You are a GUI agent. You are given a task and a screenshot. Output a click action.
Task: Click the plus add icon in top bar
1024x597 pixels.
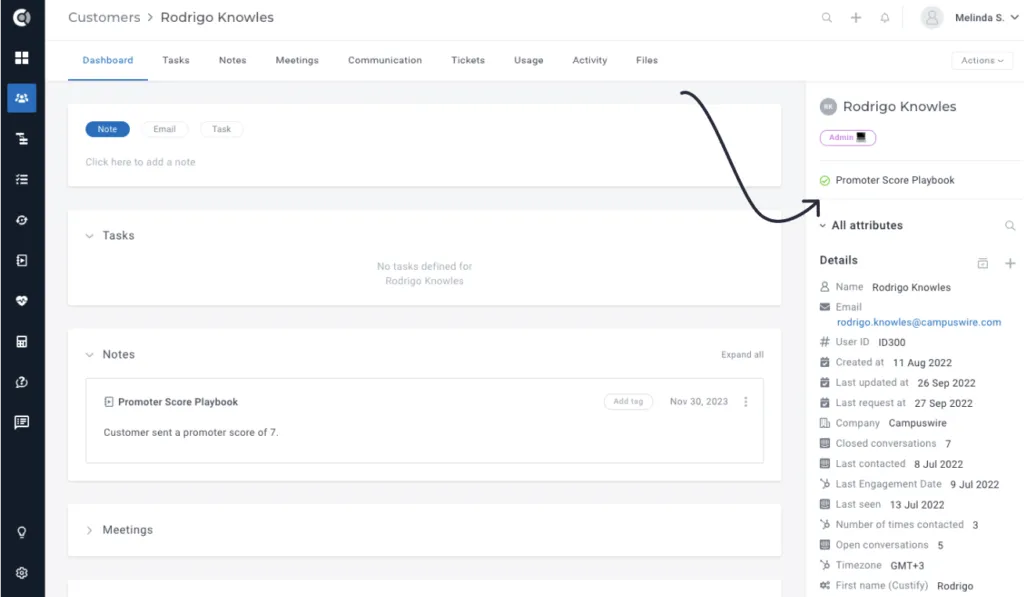[856, 18]
